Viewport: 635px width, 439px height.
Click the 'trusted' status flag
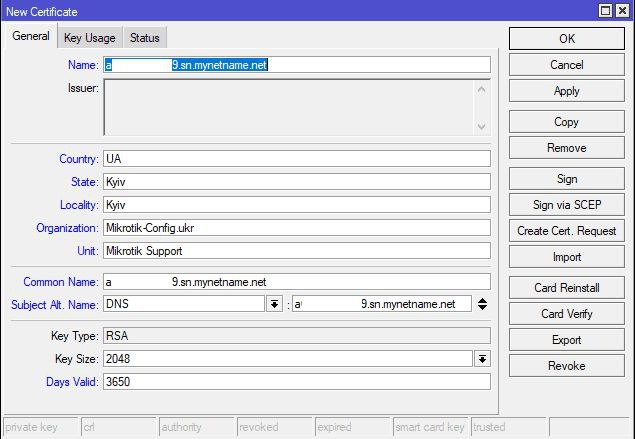(x=508, y=427)
